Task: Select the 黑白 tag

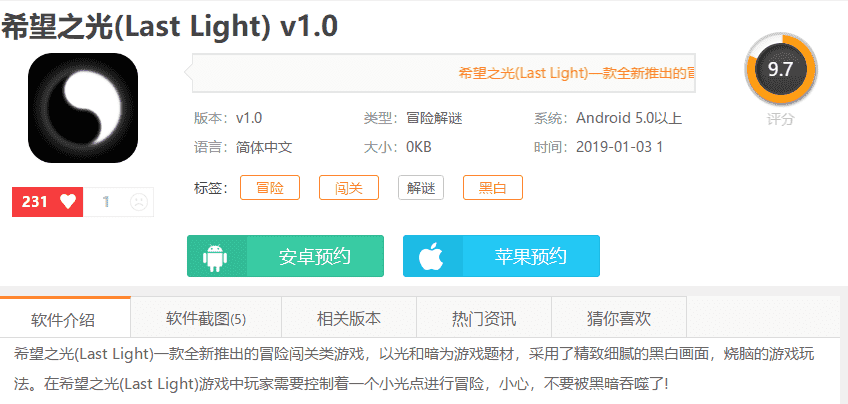Action: point(493,187)
